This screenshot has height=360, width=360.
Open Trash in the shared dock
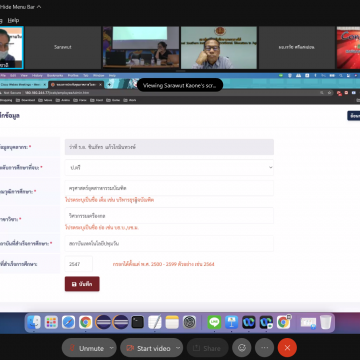click(326, 322)
